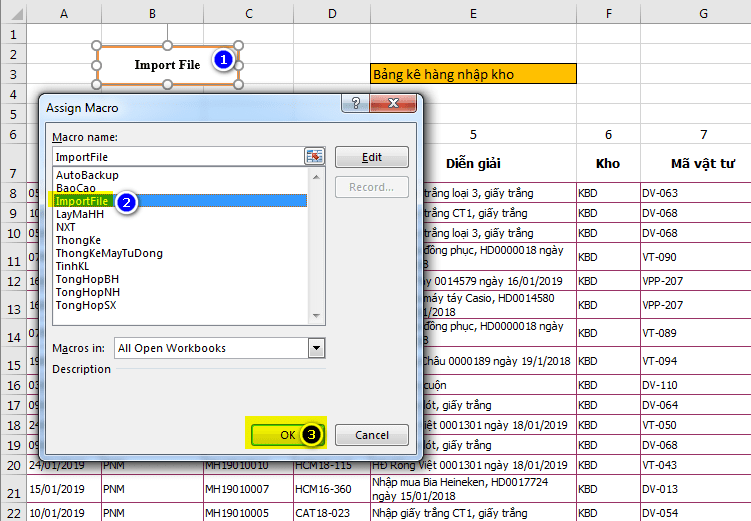The width and height of the screenshot is (751, 521).
Task: Select row 13 header
Action: (13, 305)
